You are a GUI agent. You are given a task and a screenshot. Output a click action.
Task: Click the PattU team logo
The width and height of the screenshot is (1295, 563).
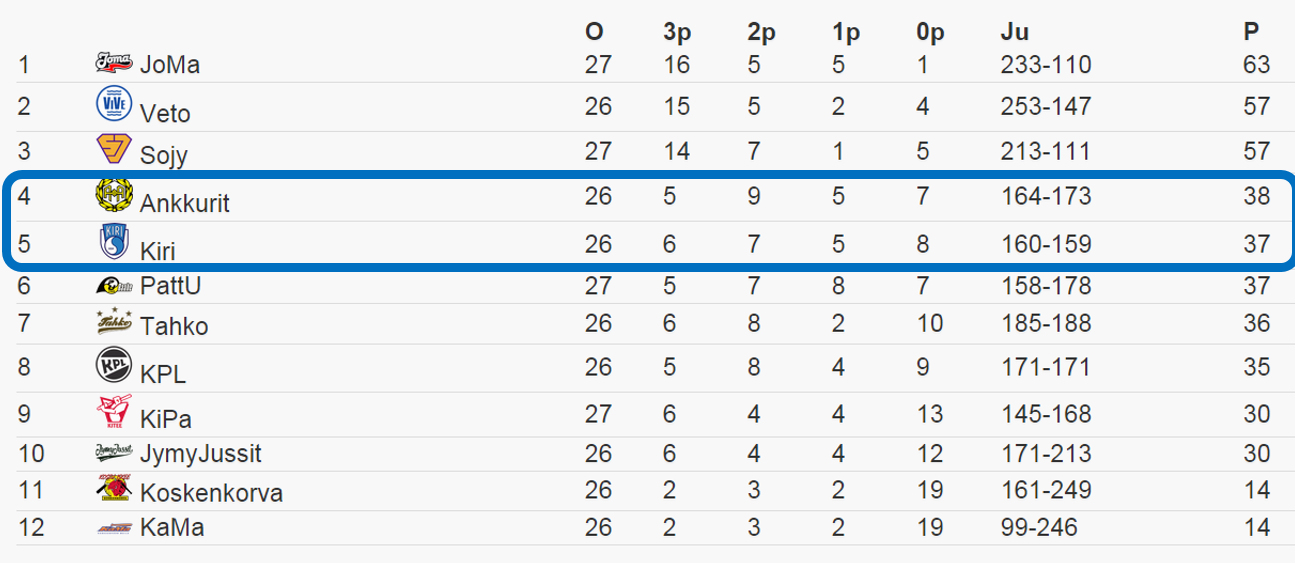tap(114, 286)
